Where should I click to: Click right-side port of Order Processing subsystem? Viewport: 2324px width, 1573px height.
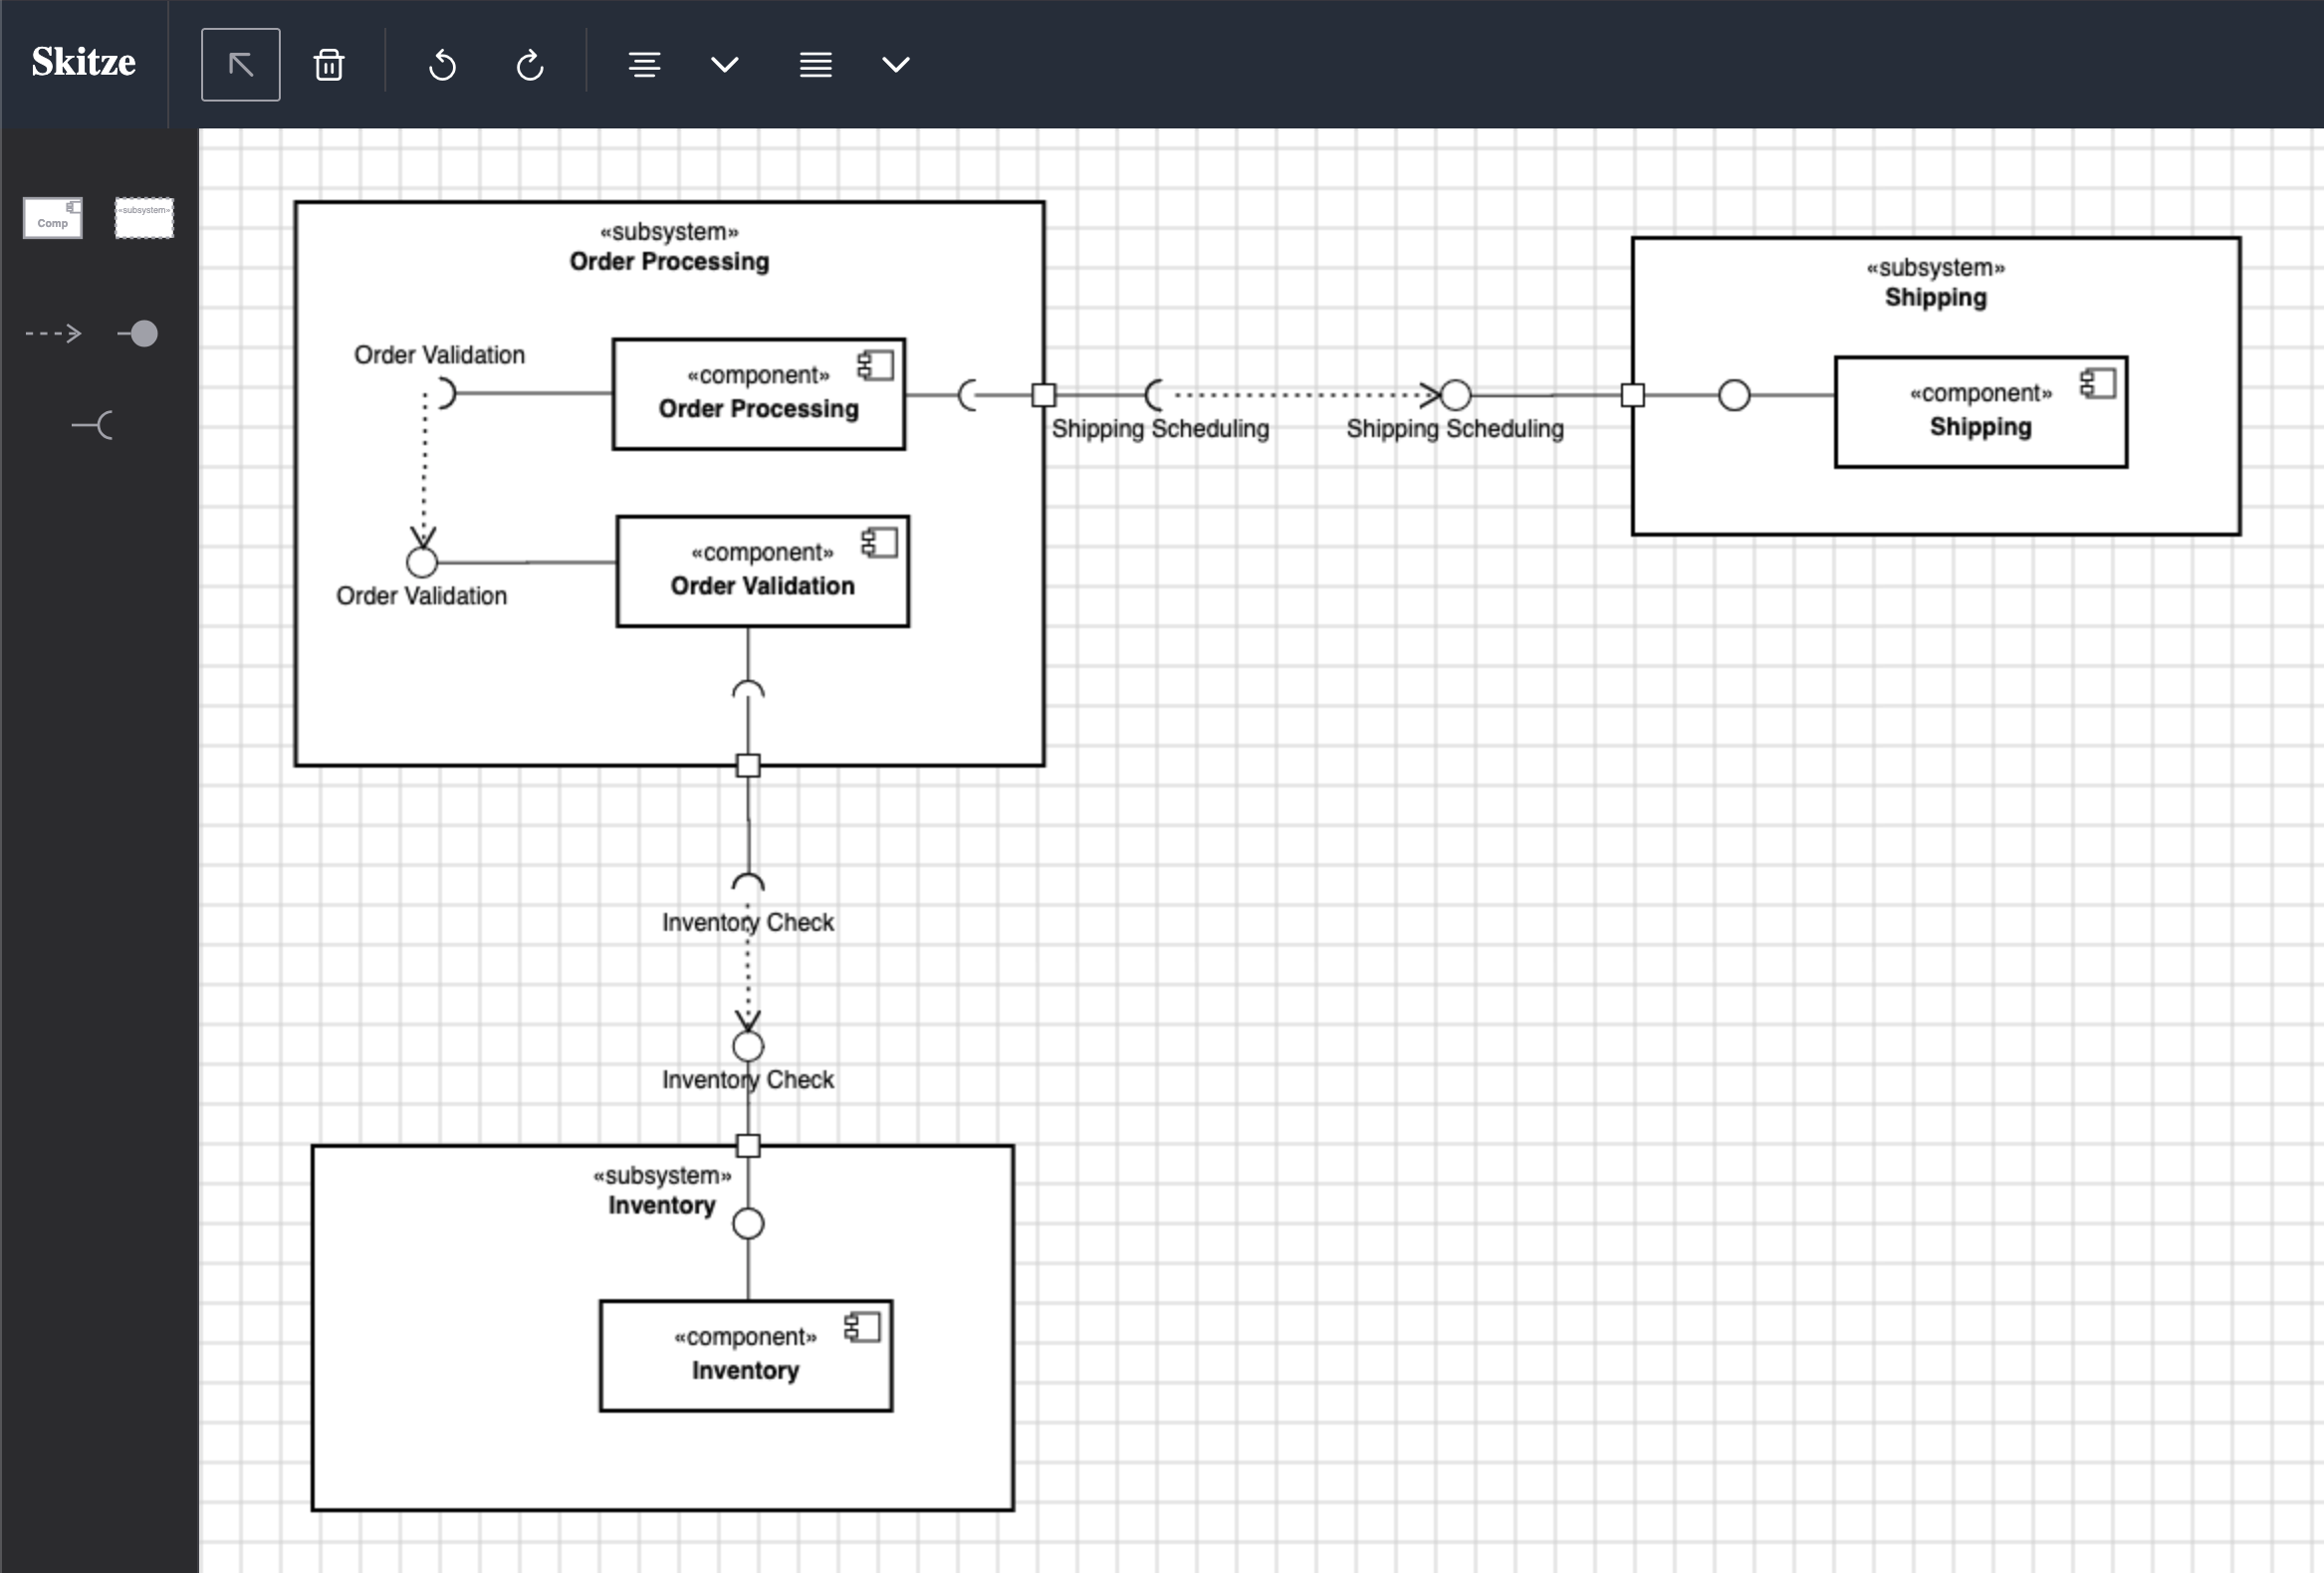(1044, 395)
